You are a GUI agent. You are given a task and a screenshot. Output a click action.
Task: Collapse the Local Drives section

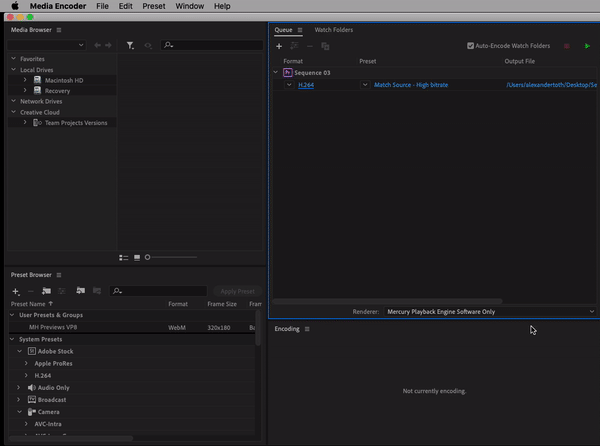click(13, 70)
